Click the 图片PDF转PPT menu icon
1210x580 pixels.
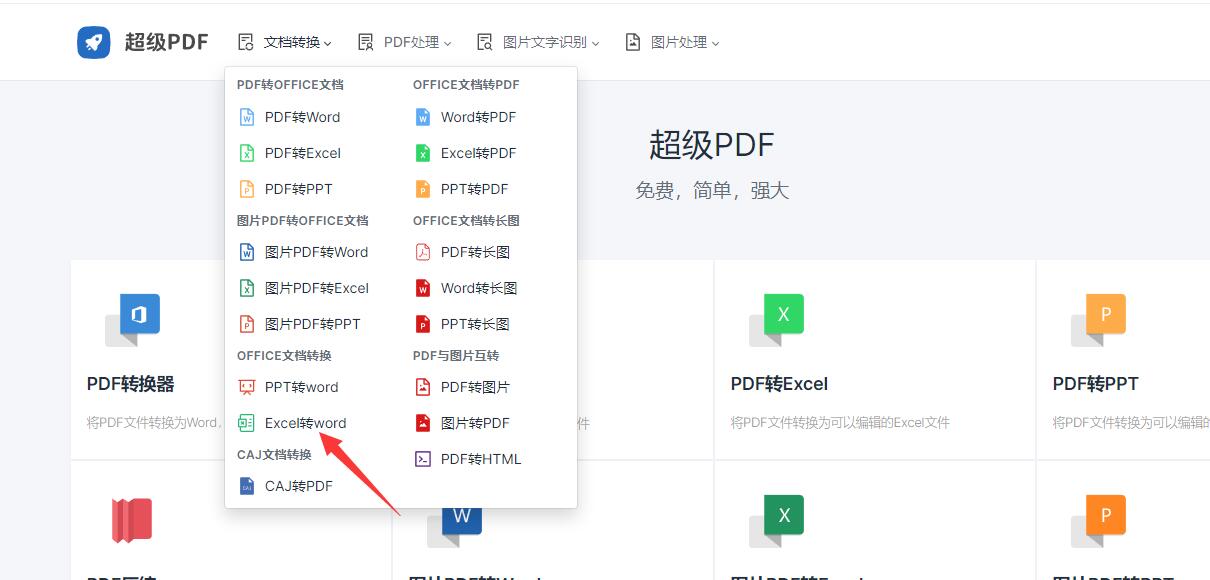247,324
